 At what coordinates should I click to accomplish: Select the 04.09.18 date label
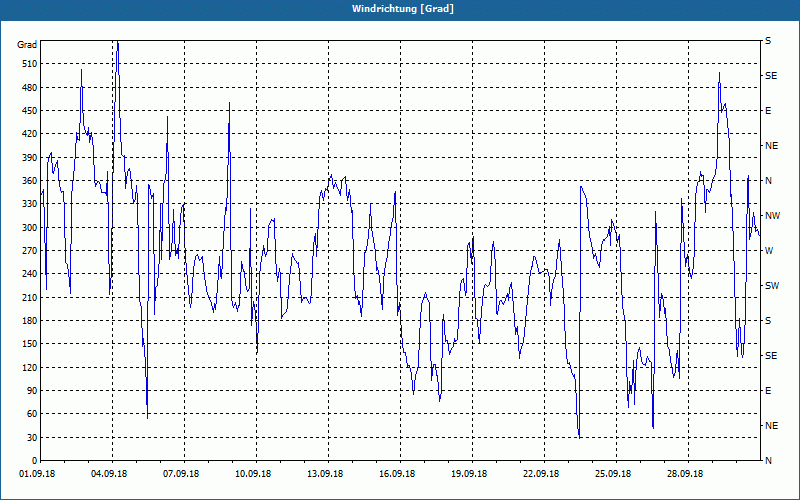[109, 474]
